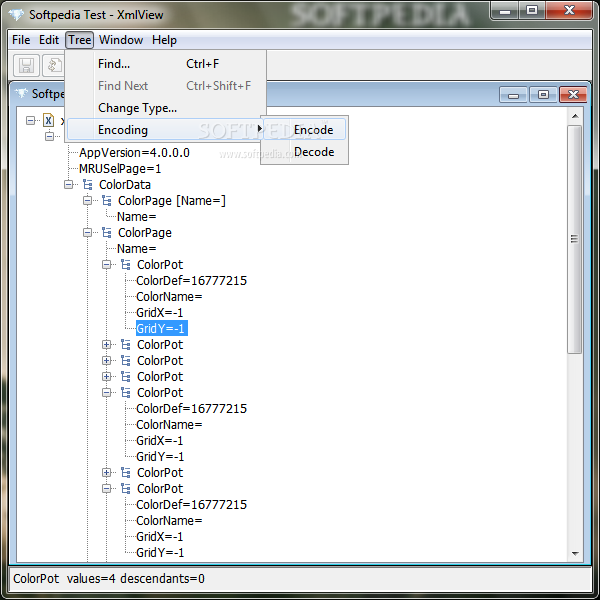Click the Save floppy disk toolbar icon

pos(26,65)
